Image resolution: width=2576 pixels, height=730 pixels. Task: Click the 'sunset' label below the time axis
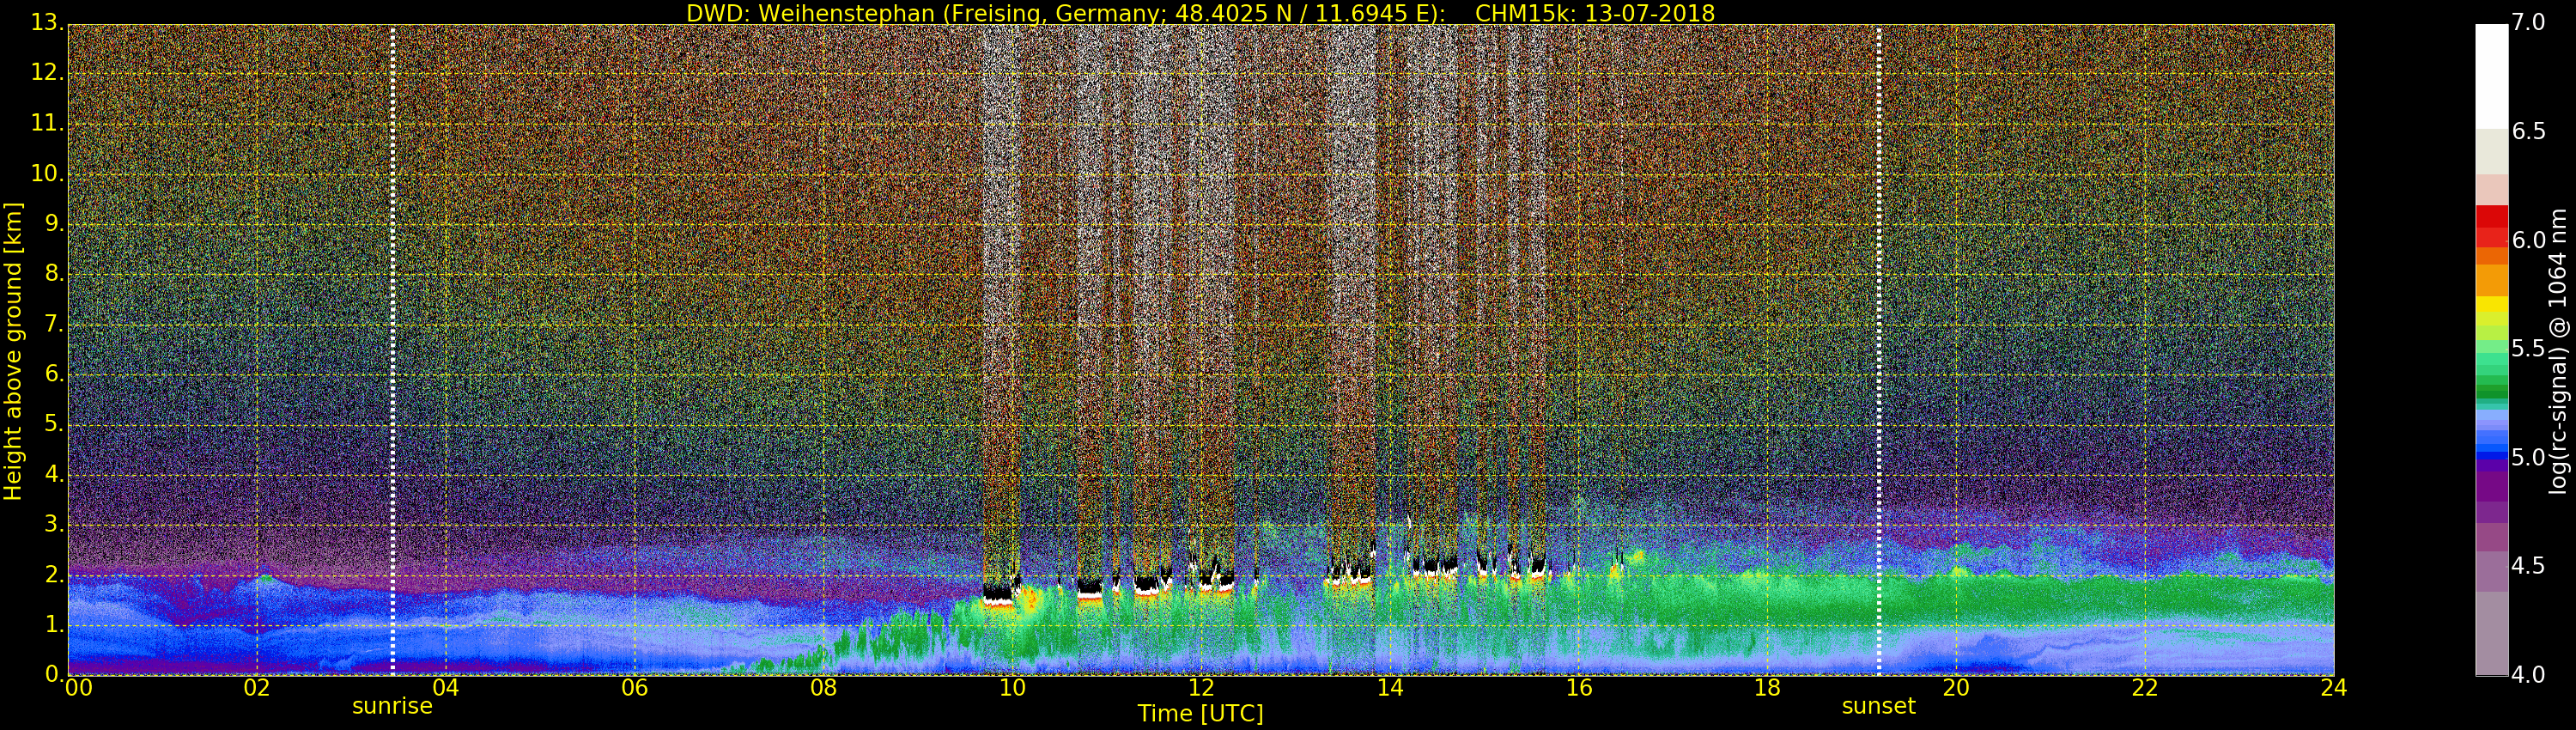(x=1878, y=706)
